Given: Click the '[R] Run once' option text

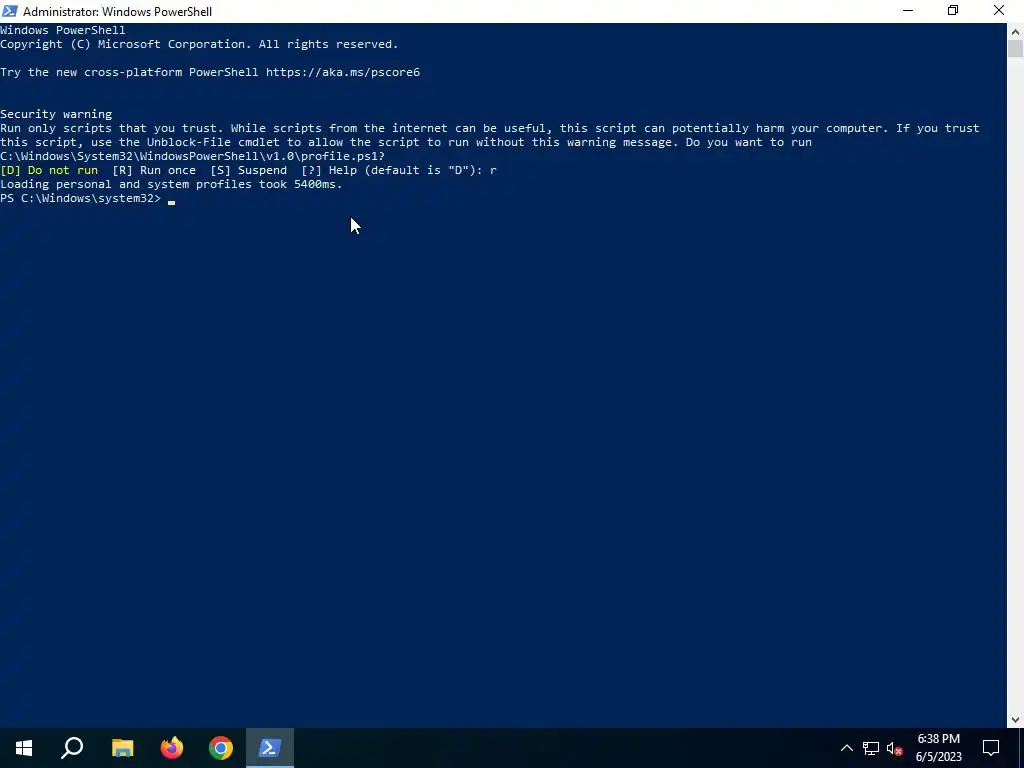Looking at the screenshot, I should click(x=154, y=170).
